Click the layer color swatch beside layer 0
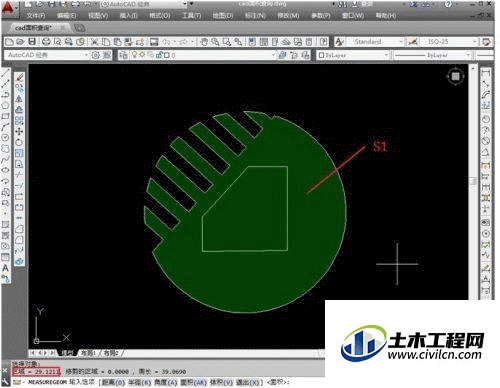The image size is (500, 388). (167, 55)
